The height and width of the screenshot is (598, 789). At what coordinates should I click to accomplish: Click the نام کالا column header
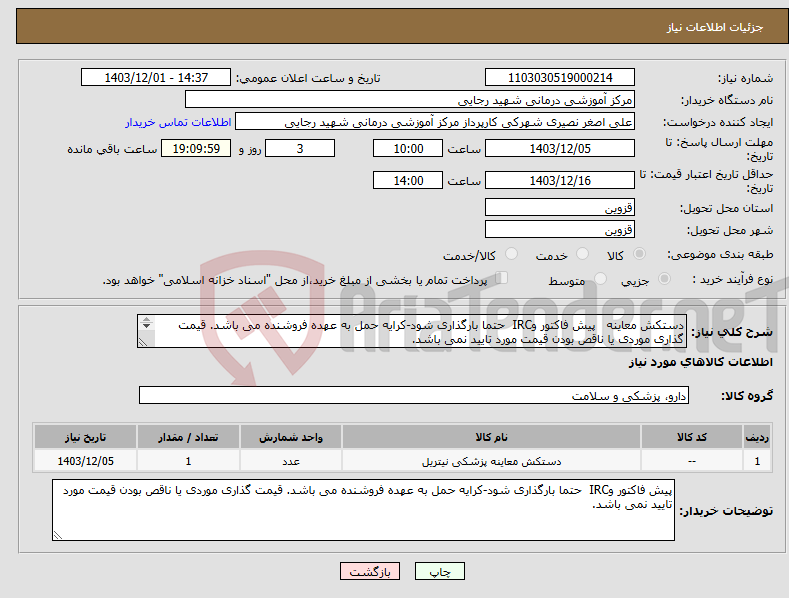491,437
